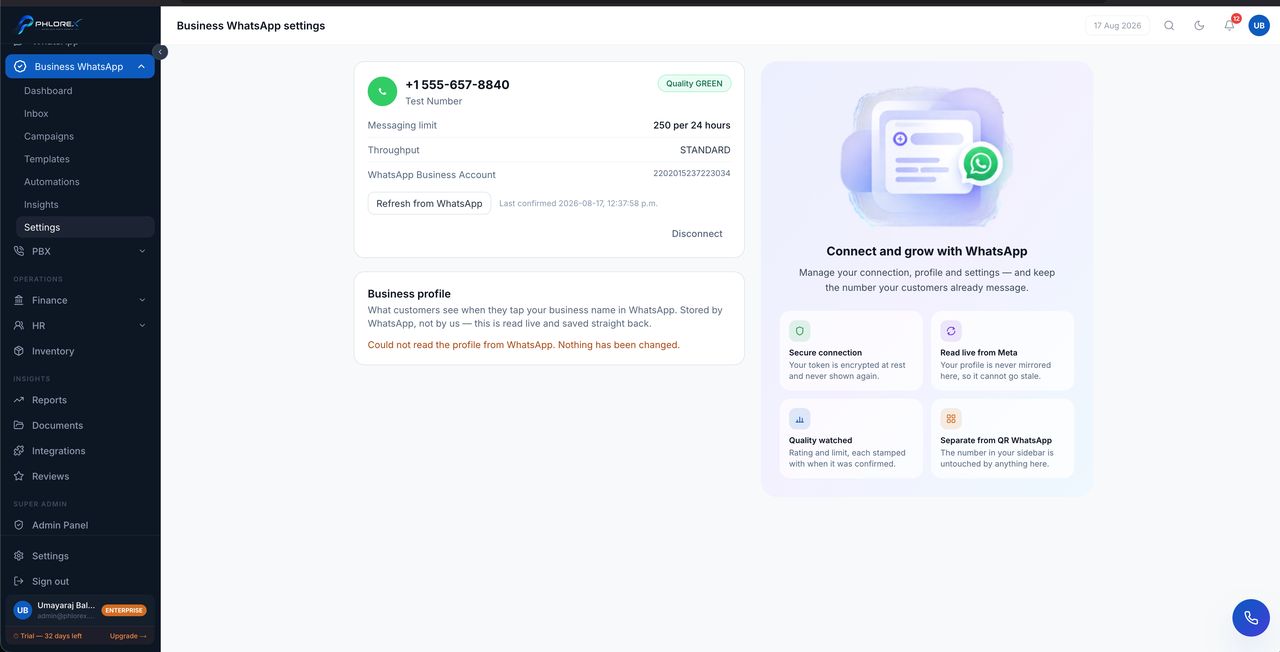
Task: Open the main Settings at sidebar bottom
Action: [x=50, y=556]
